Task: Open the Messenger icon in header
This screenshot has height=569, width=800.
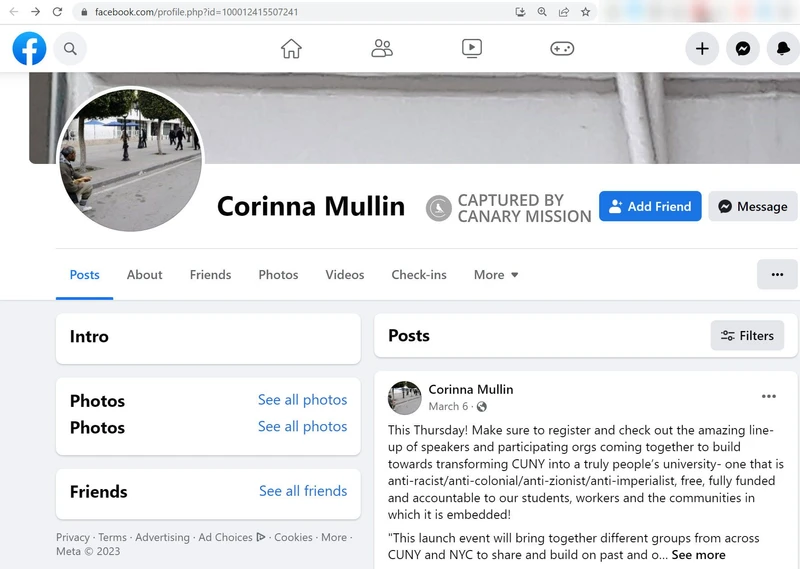Action: click(743, 48)
